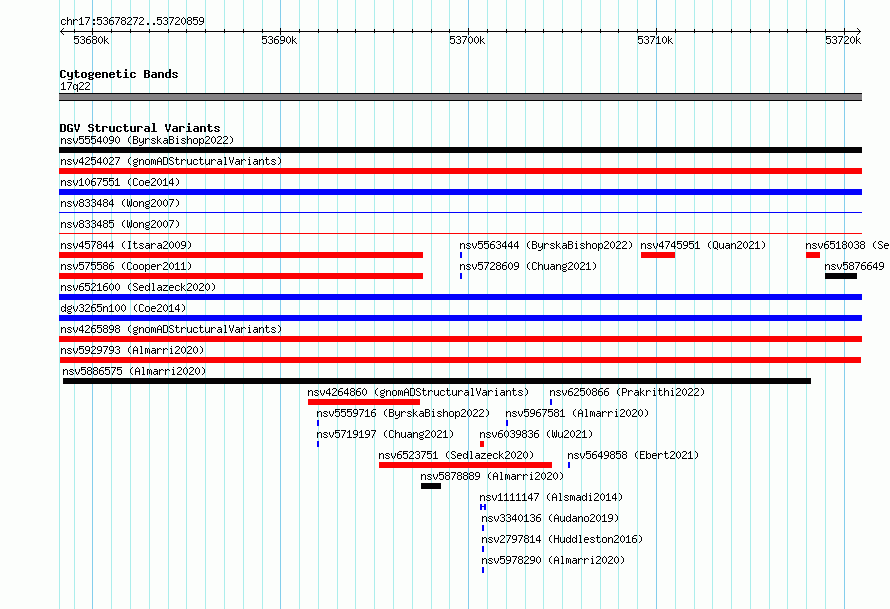890x609 pixels.
Task: Click the 53700k ruler tick label
Action: pos(467,40)
